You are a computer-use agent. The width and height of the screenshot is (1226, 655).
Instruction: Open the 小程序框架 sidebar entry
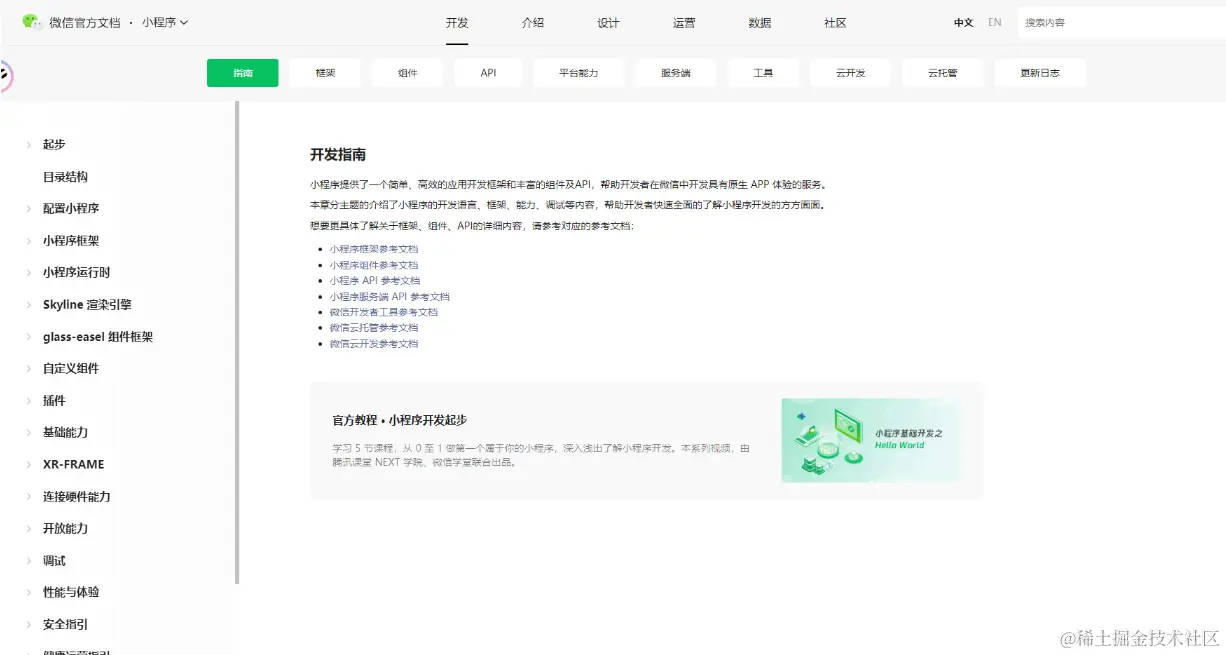pyautogui.click(x=71, y=241)
